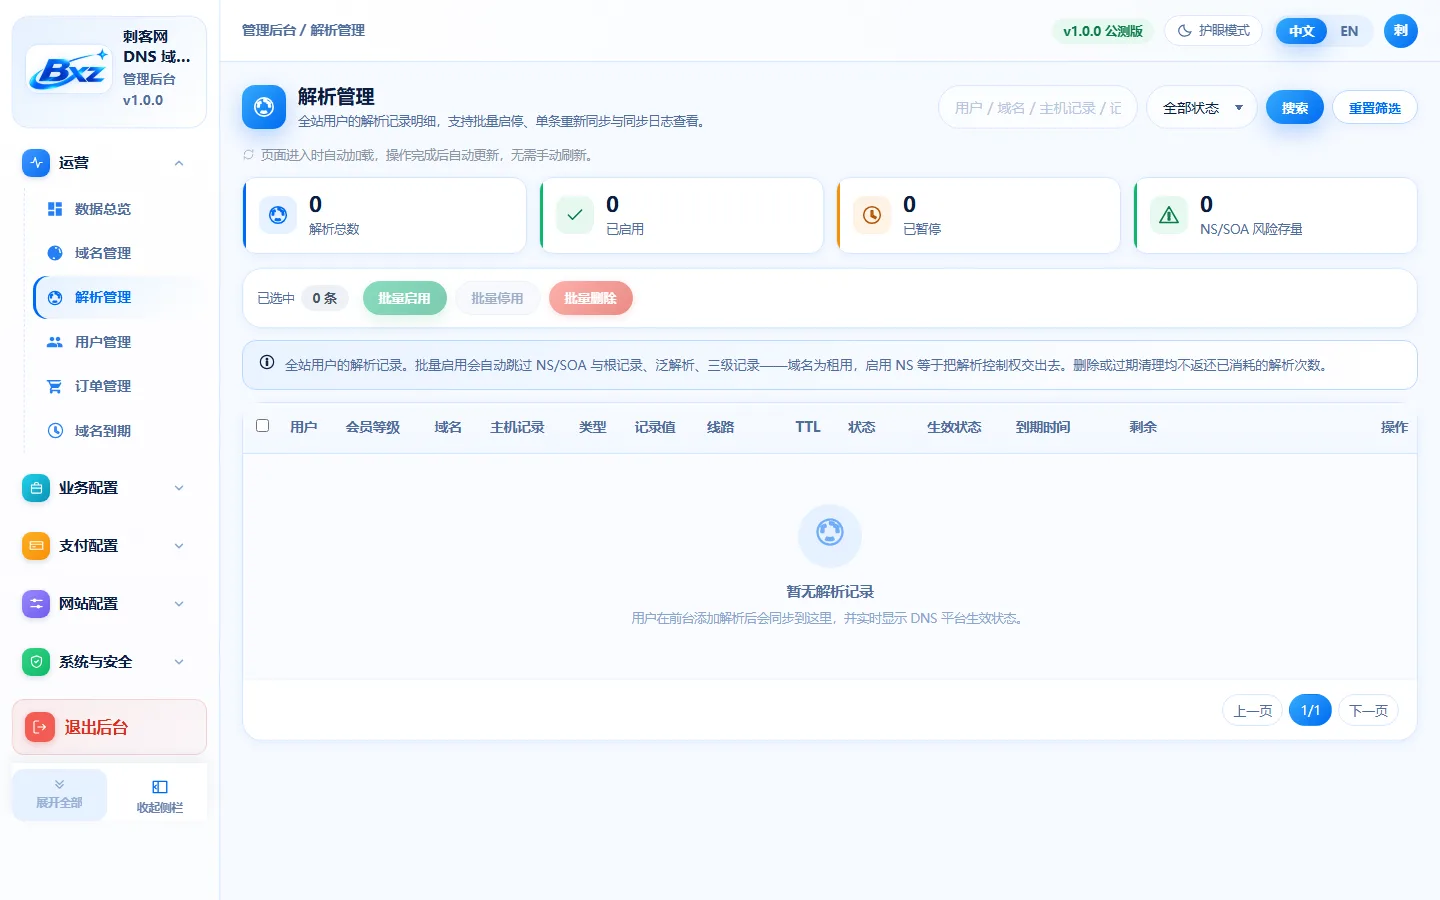Expand all sidebar groups with 展开全部
1440x900 pixels.
[x=60, y=796]
